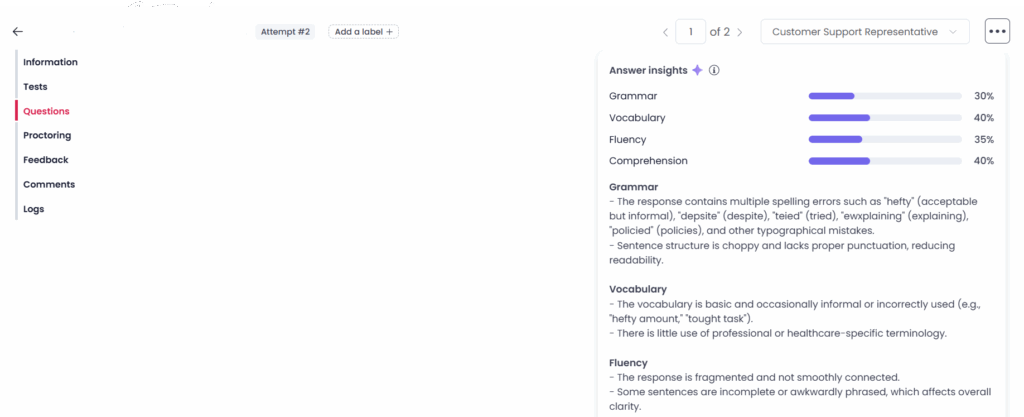Open the Customer Support Representative dropdown
The image size is (1024, 417).
tap(865, 31)
